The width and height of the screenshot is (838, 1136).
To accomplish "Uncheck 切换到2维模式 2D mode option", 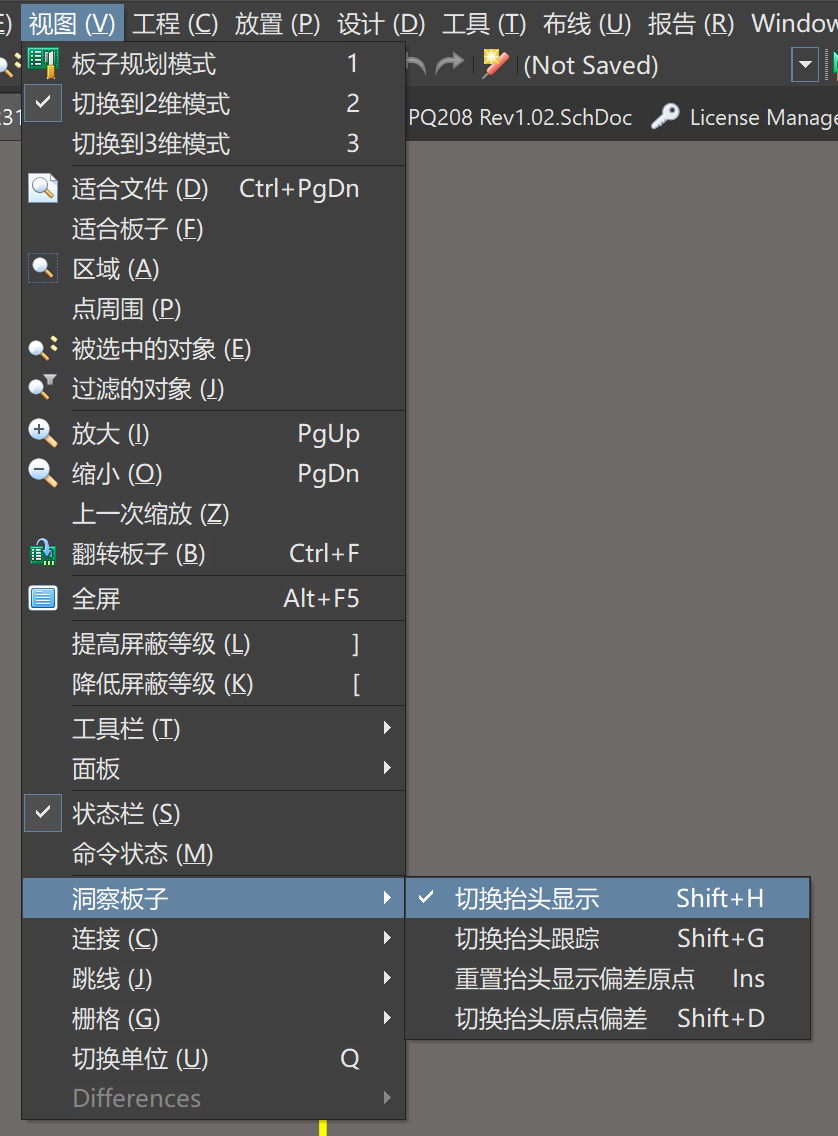I will click(x=150, y=104).
